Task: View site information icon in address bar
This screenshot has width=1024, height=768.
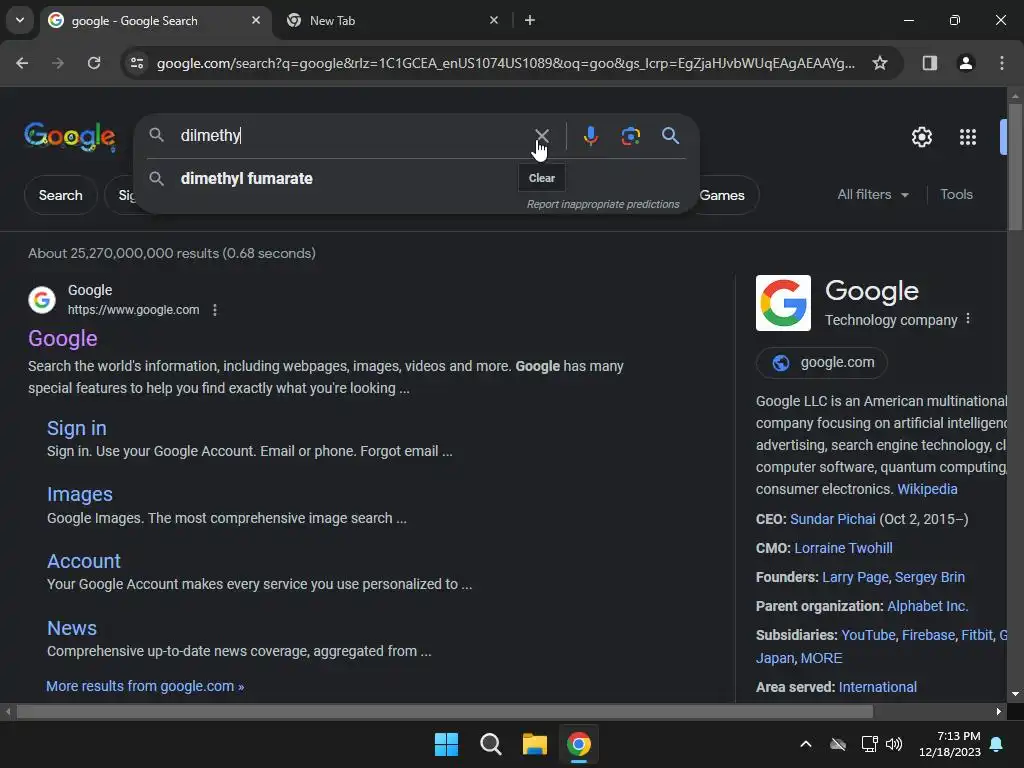Action: 136,63
